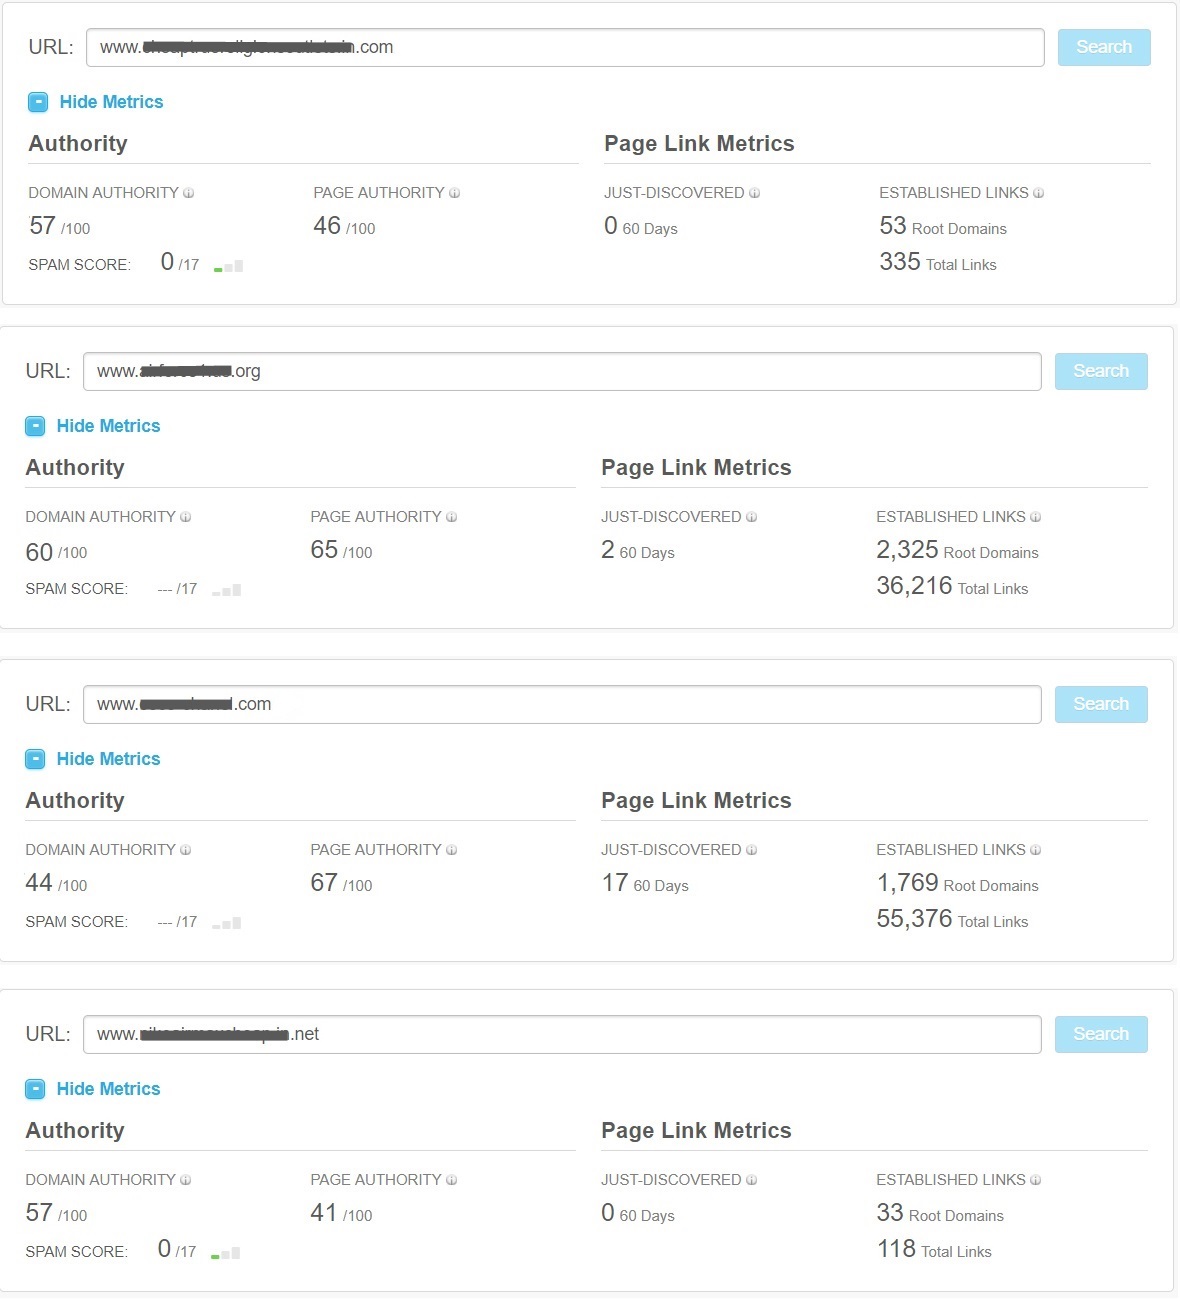
Task: Click Domain Authority info icon above 44/100 score
Action: click(185, 850)
